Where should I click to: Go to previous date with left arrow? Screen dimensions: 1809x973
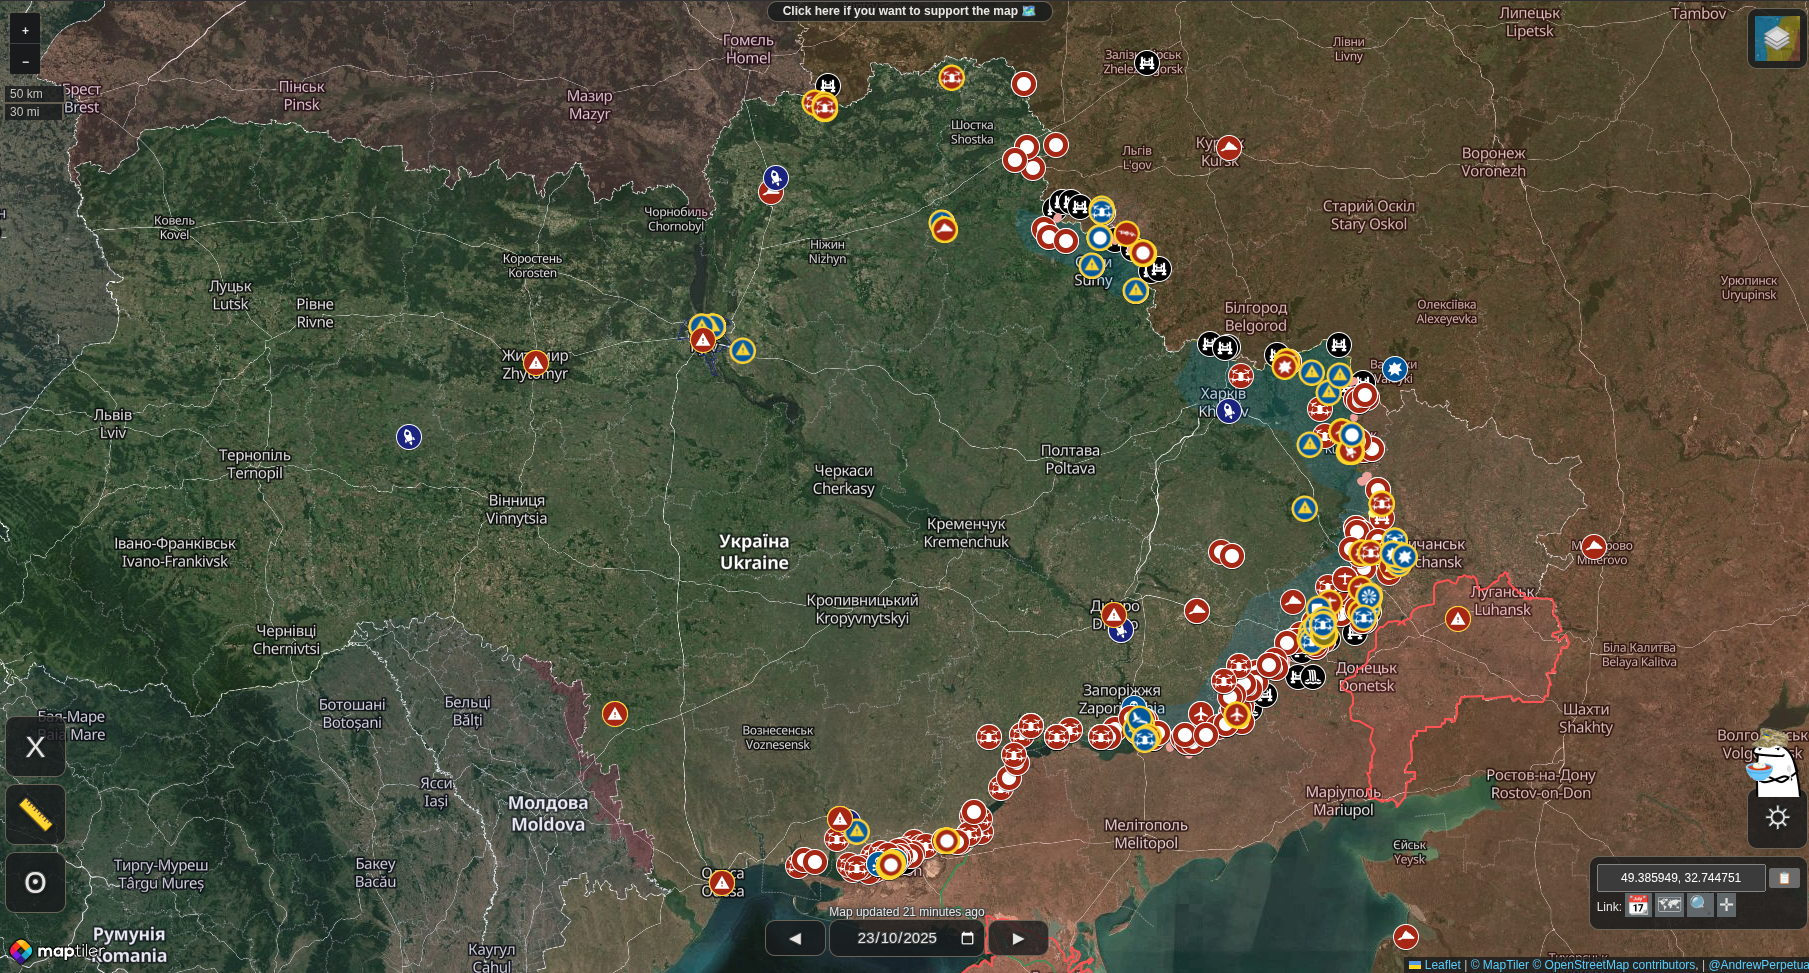click(795, 938)
